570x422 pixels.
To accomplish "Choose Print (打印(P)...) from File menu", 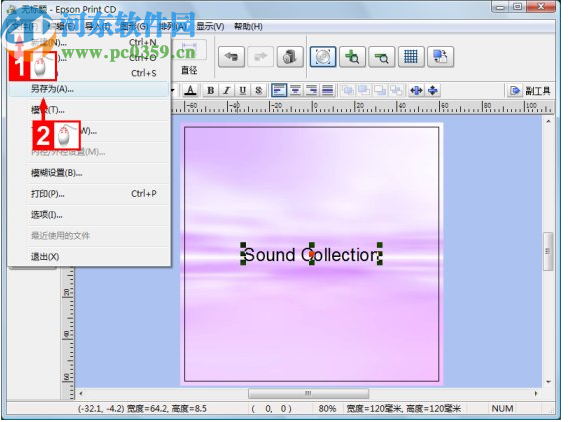I will [88, 194].
